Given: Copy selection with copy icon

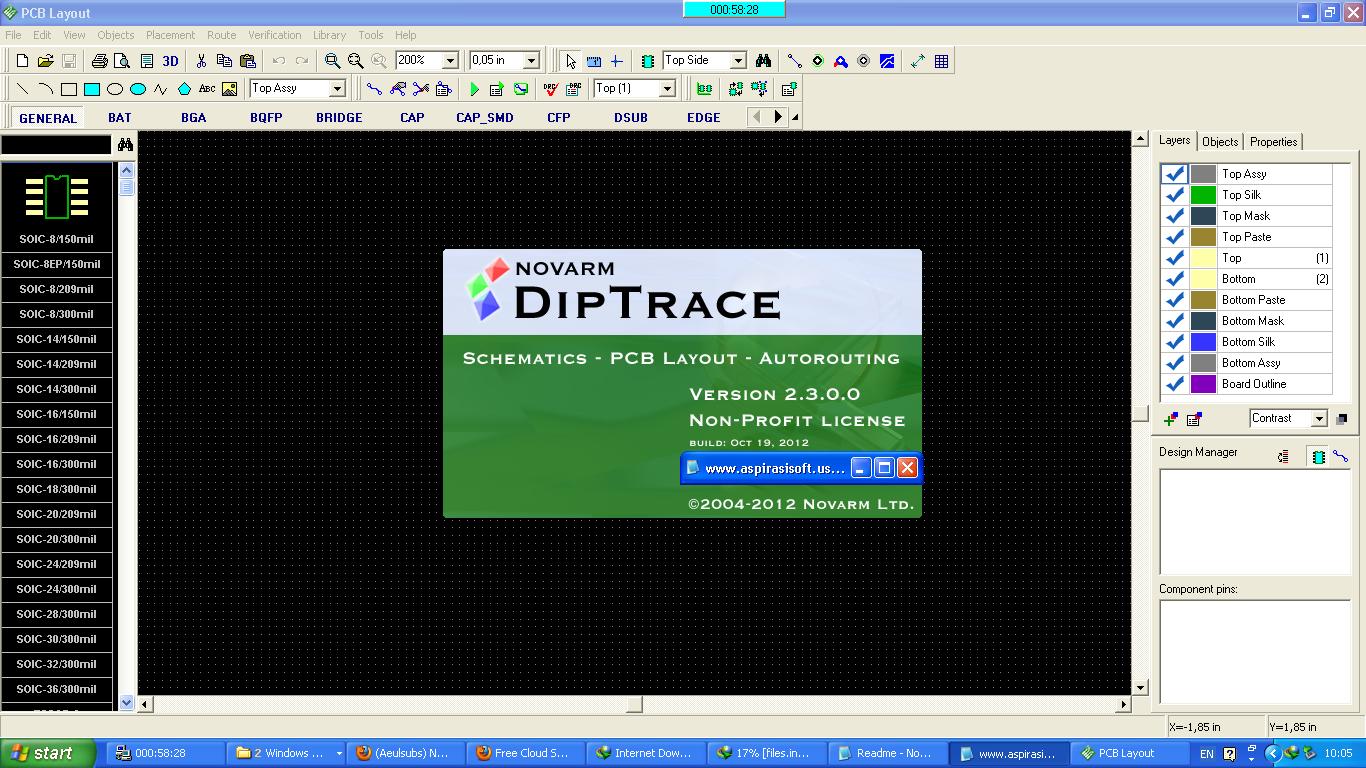Looking at the screenshot, I should pos(224,61).
